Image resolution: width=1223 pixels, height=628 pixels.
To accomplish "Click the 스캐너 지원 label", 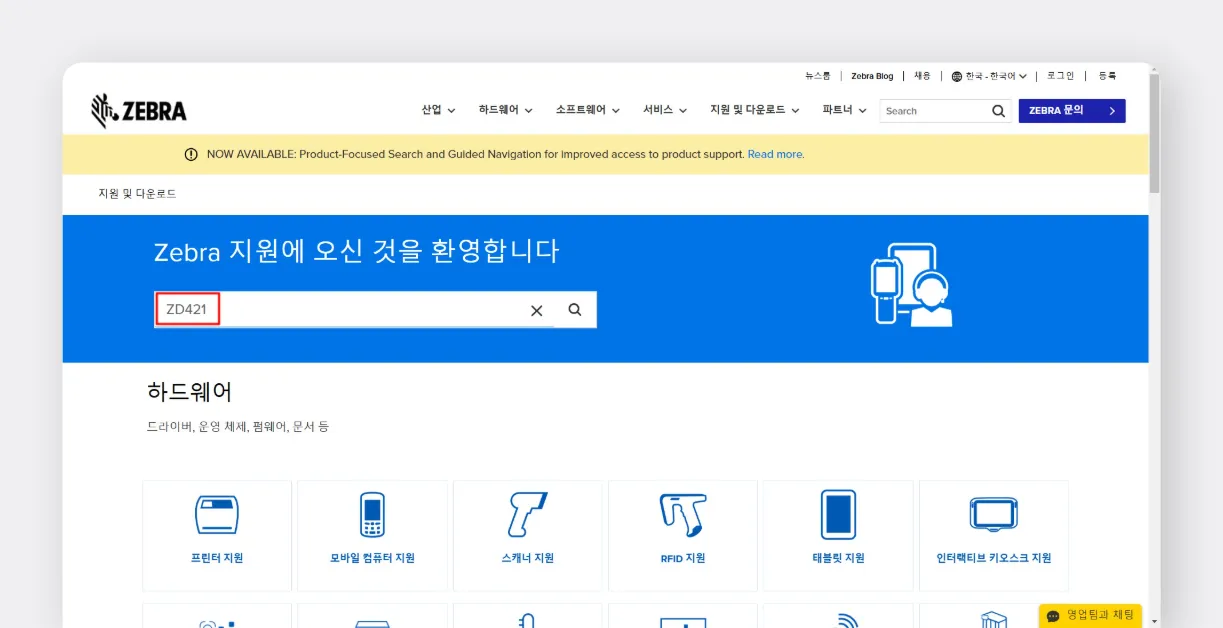I will pyautogui.click(x=527, y=558).
